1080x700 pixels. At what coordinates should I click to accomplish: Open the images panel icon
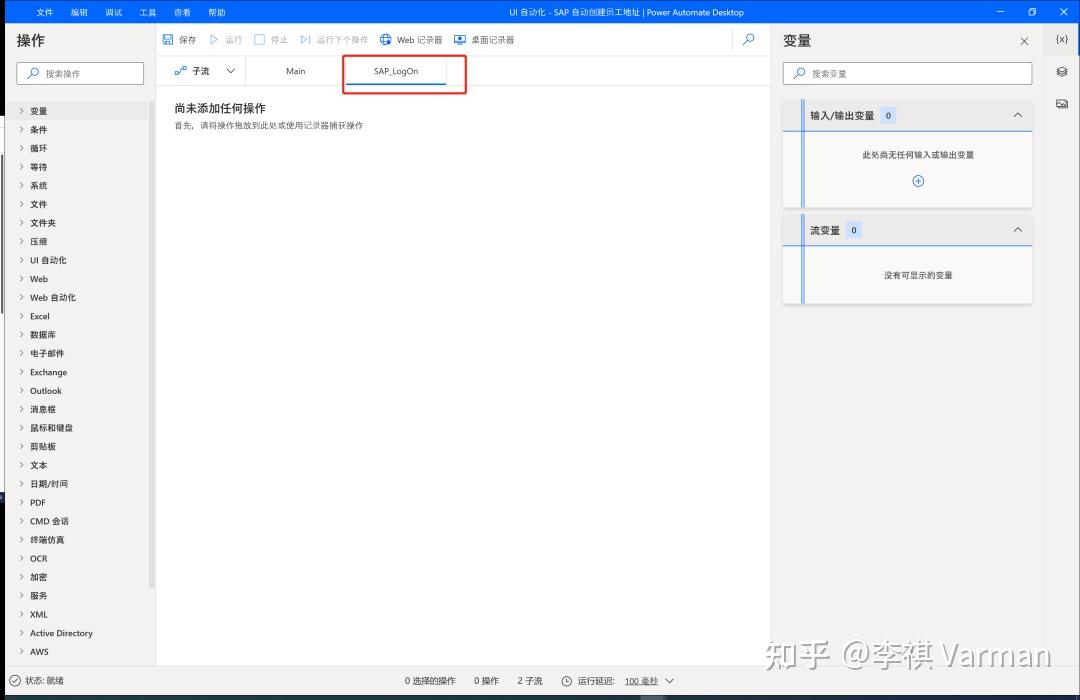point(1062,104)
